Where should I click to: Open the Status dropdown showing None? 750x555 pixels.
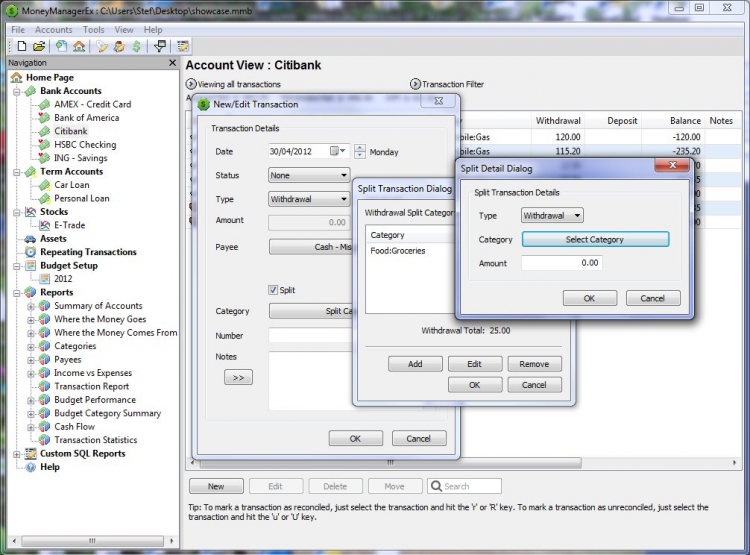309,175
